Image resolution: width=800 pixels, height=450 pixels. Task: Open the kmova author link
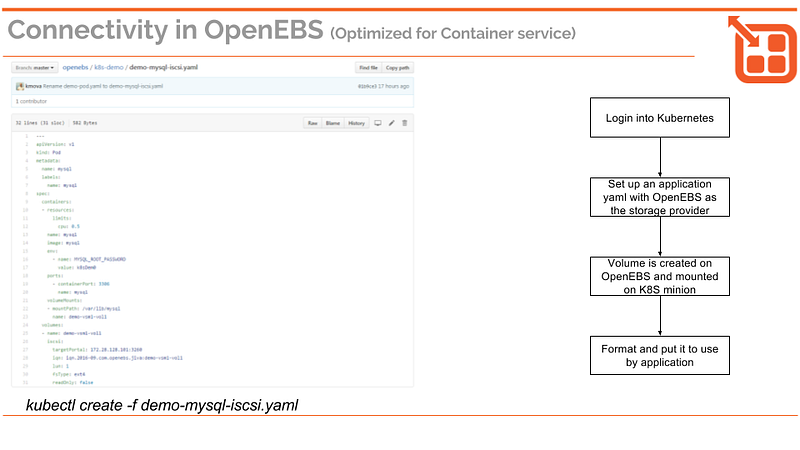pos(33,86)
